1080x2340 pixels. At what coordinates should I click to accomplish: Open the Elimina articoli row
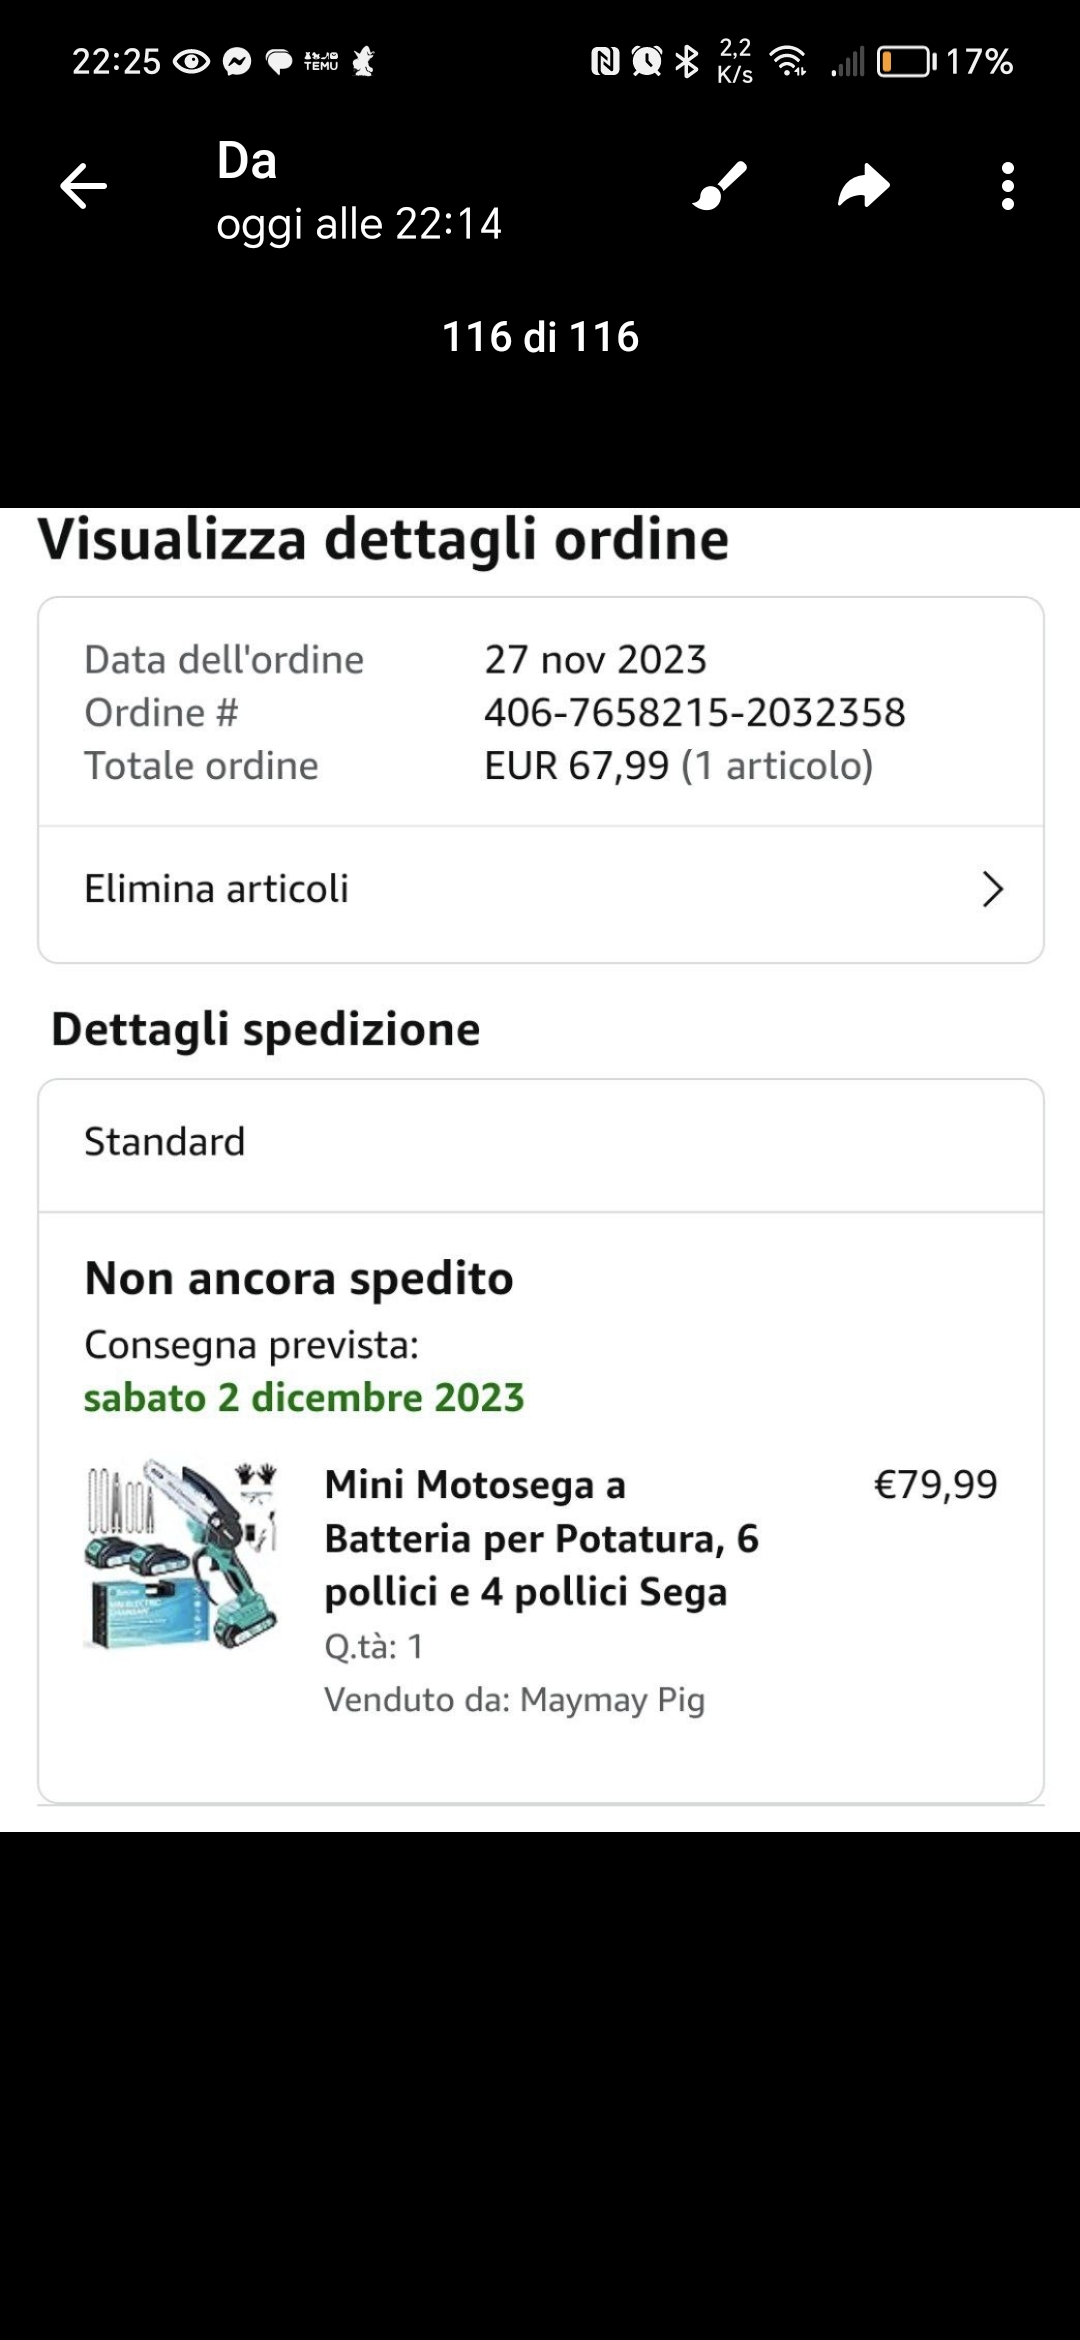pyautogui.click(x=541, y=890)
